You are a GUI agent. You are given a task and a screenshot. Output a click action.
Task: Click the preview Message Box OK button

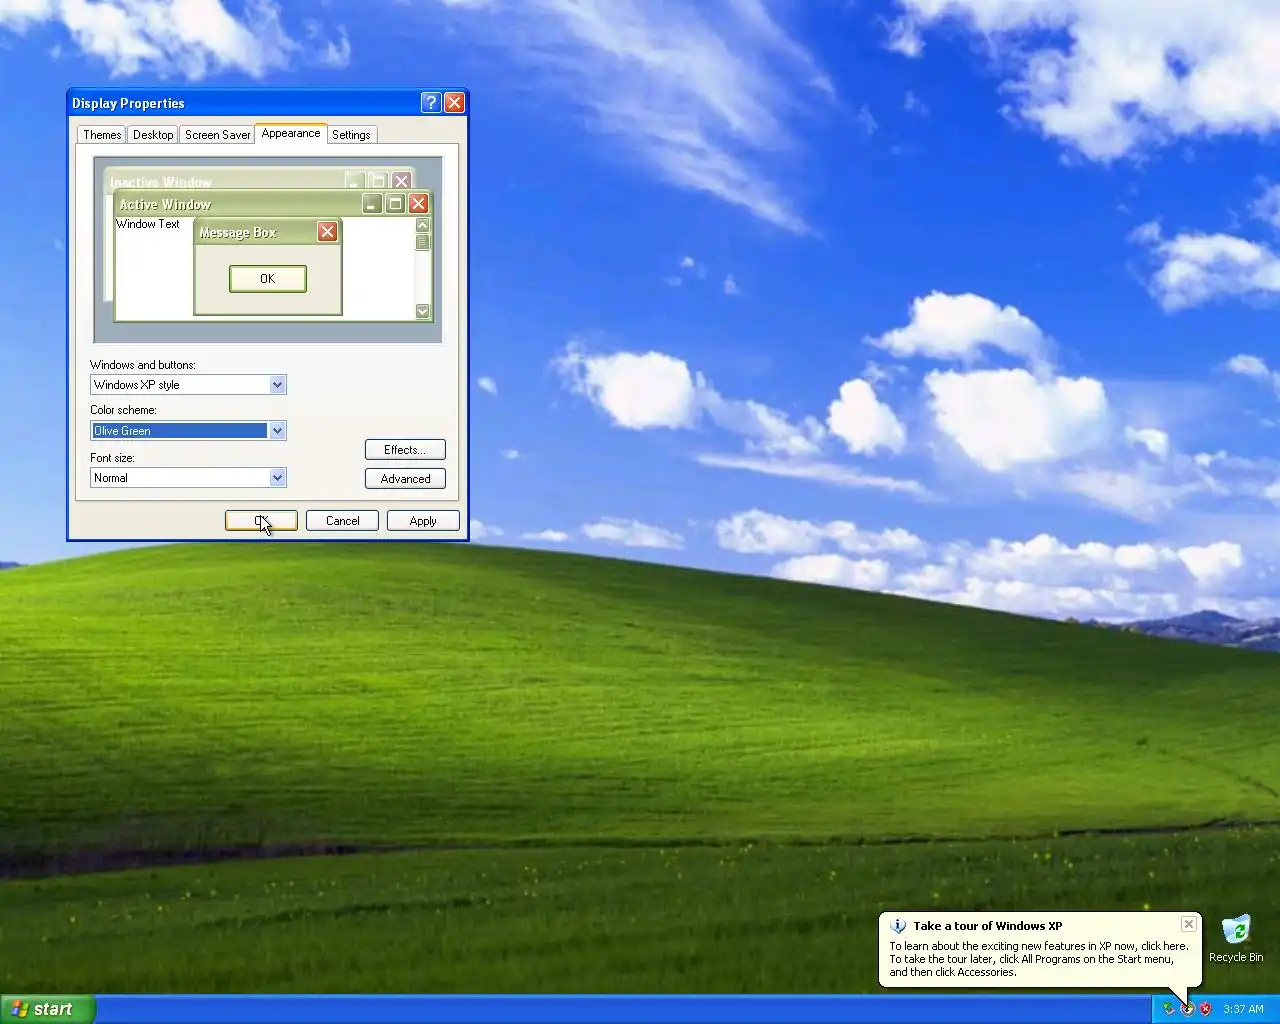(268, 279)
